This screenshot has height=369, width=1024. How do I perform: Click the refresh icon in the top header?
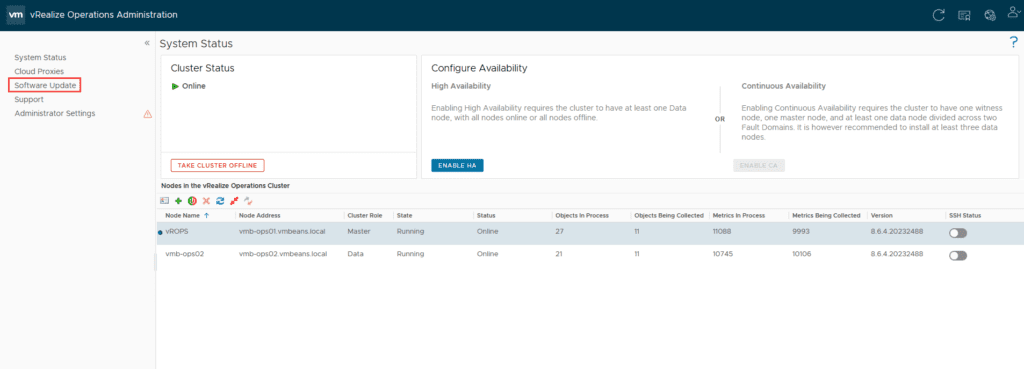(938, 15)
